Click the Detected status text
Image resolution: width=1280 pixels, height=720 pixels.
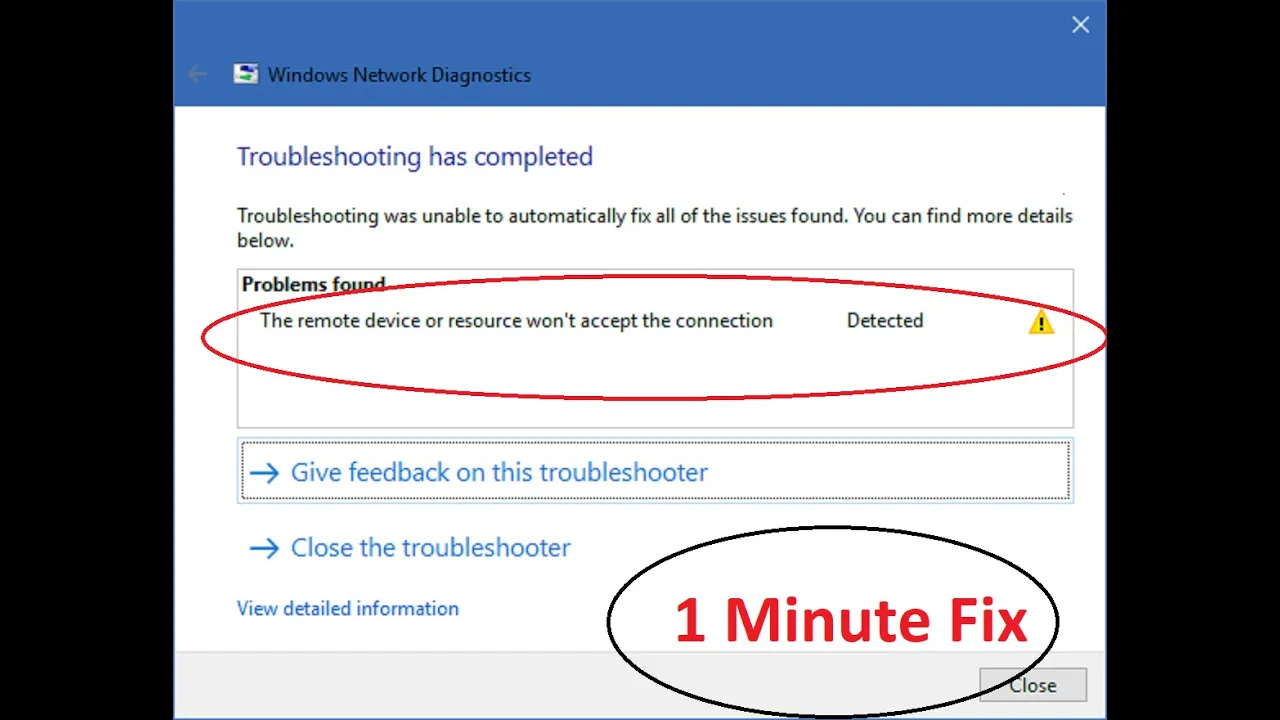885,320
